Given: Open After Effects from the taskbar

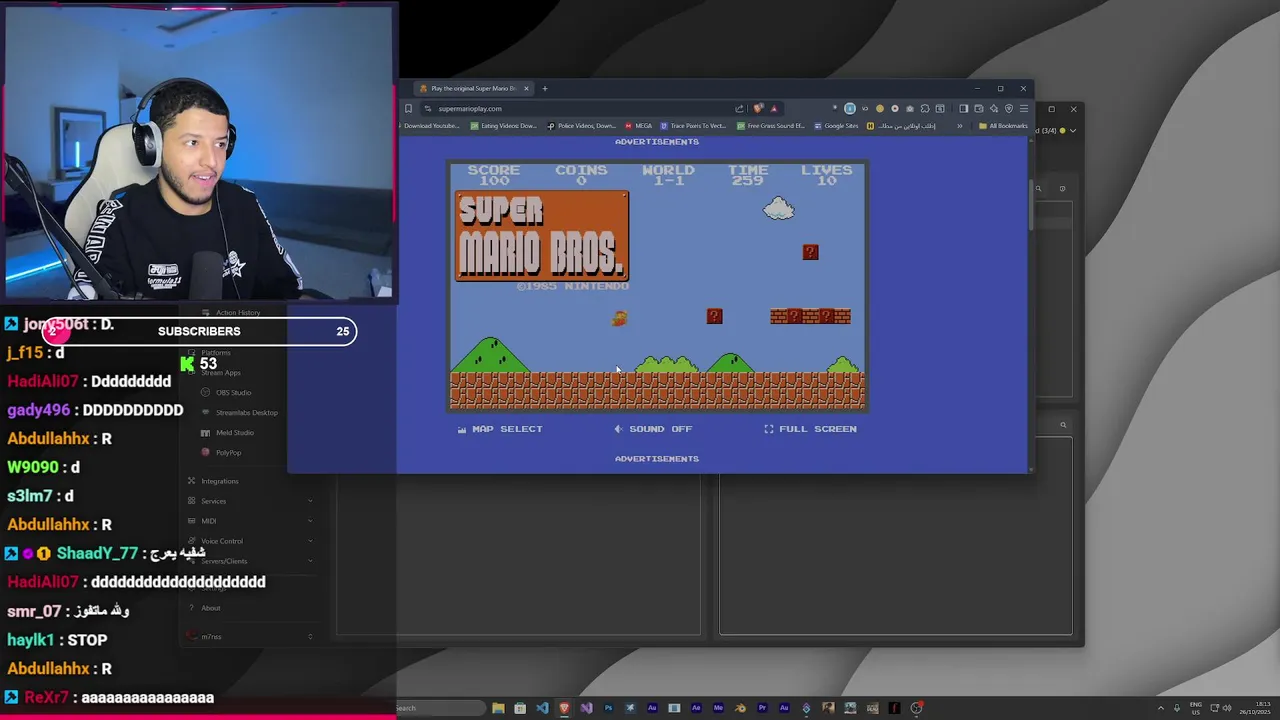Looking at the screenshot, I should click(x=696, y=708).
